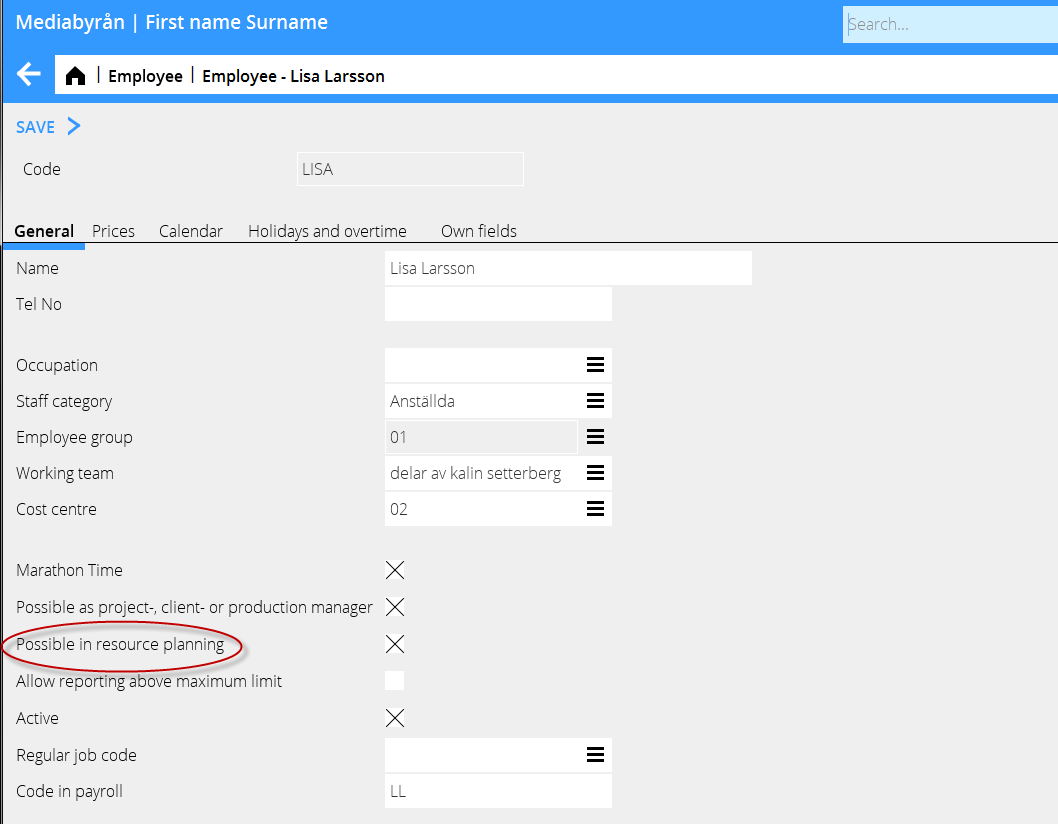Screen dimensions: 1058x824
Task: Uncheck the Active checkbox
Action: point(395,718)
